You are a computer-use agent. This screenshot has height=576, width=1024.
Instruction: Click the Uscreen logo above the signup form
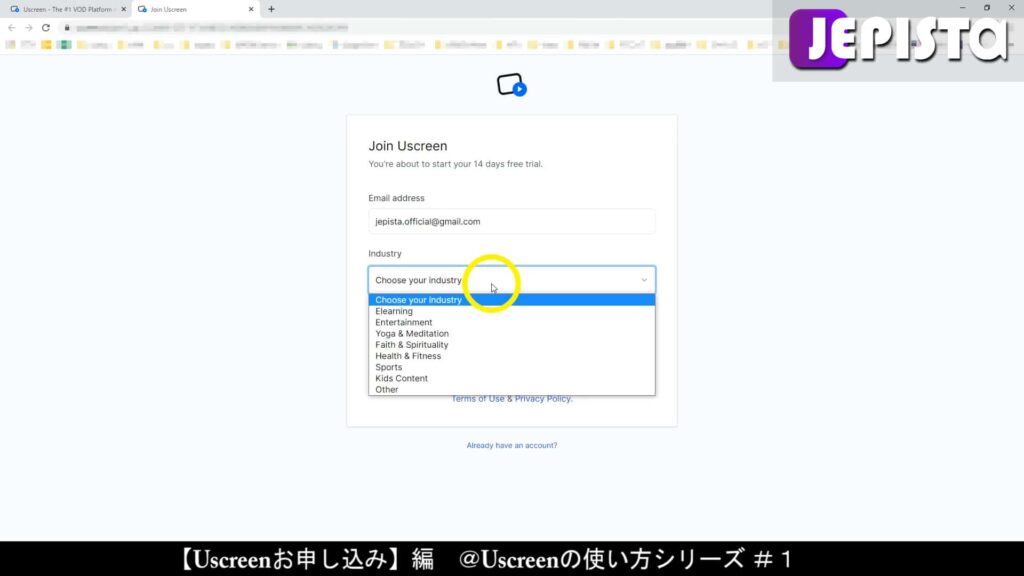click(512, 86)
